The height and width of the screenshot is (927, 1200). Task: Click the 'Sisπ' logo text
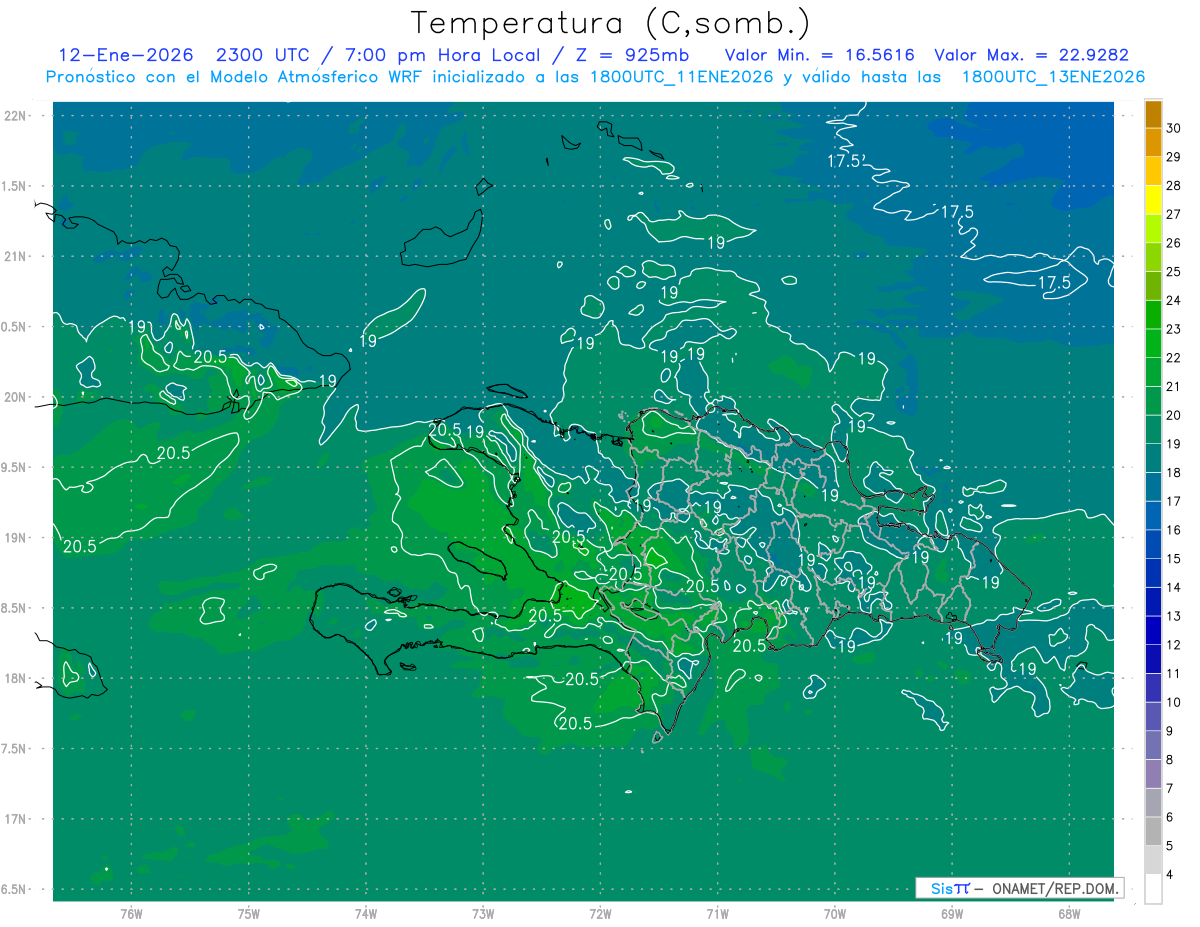950,888
